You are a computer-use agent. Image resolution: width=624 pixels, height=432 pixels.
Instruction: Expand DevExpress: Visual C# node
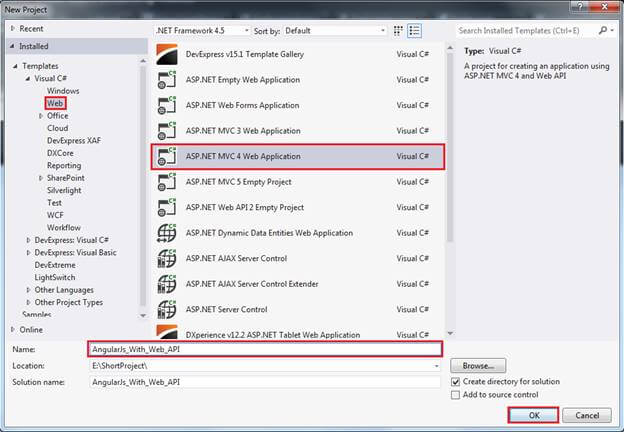[x=28, y=240]
